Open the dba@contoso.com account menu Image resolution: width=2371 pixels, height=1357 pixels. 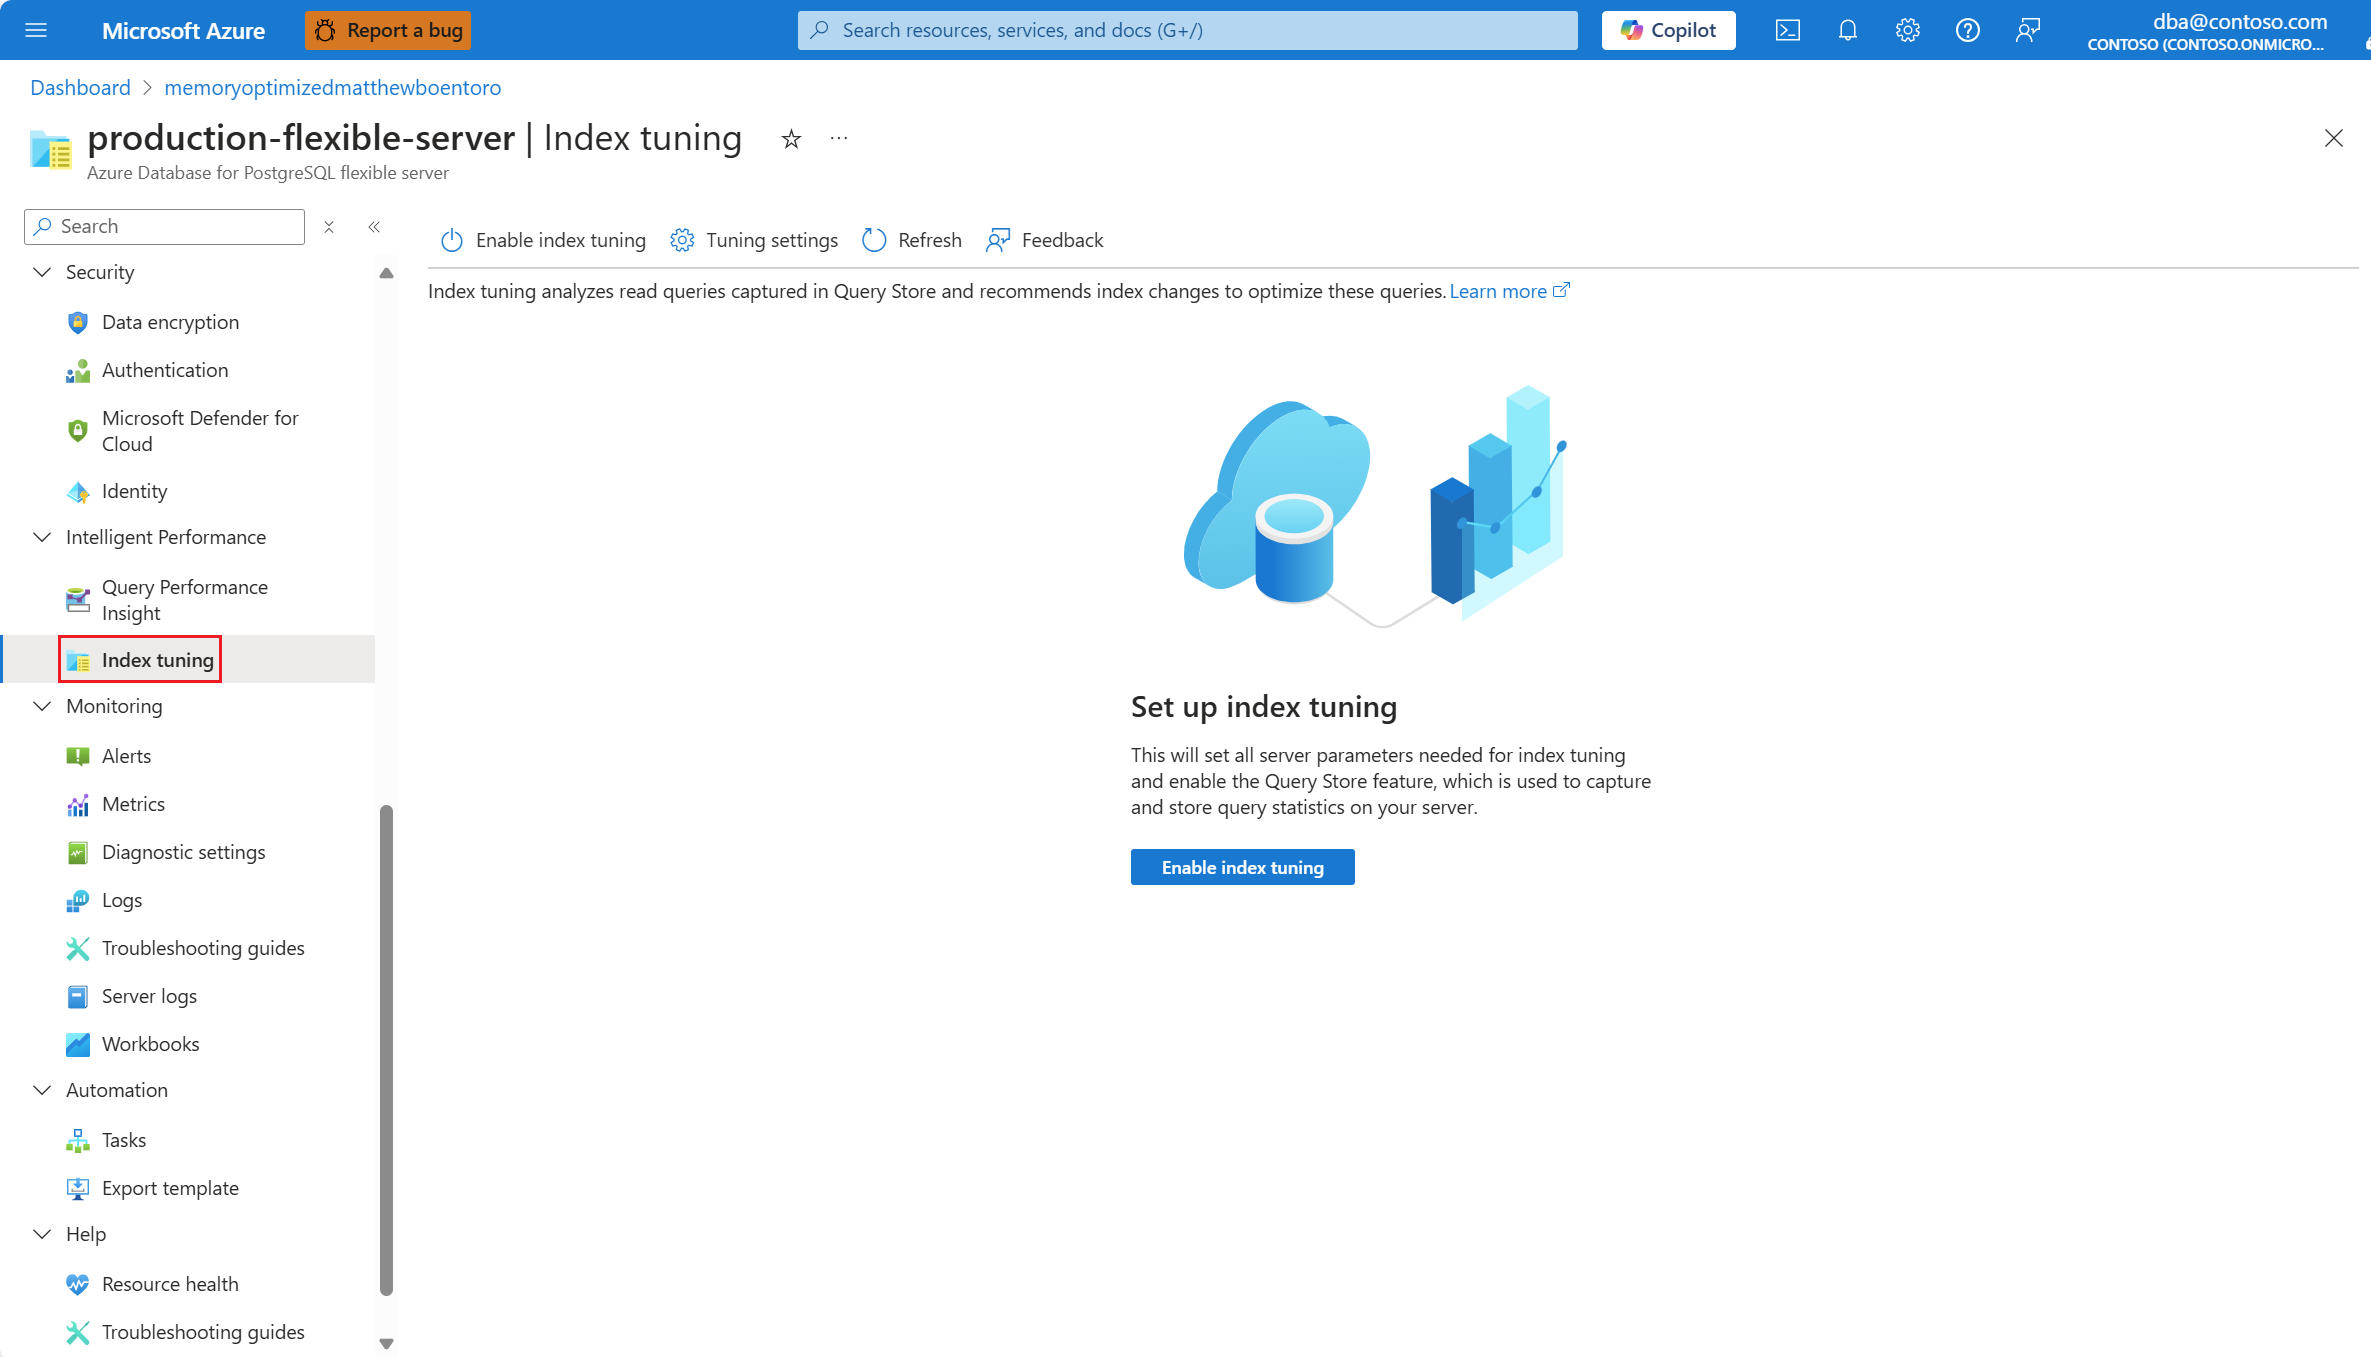tap(2207, 31)
